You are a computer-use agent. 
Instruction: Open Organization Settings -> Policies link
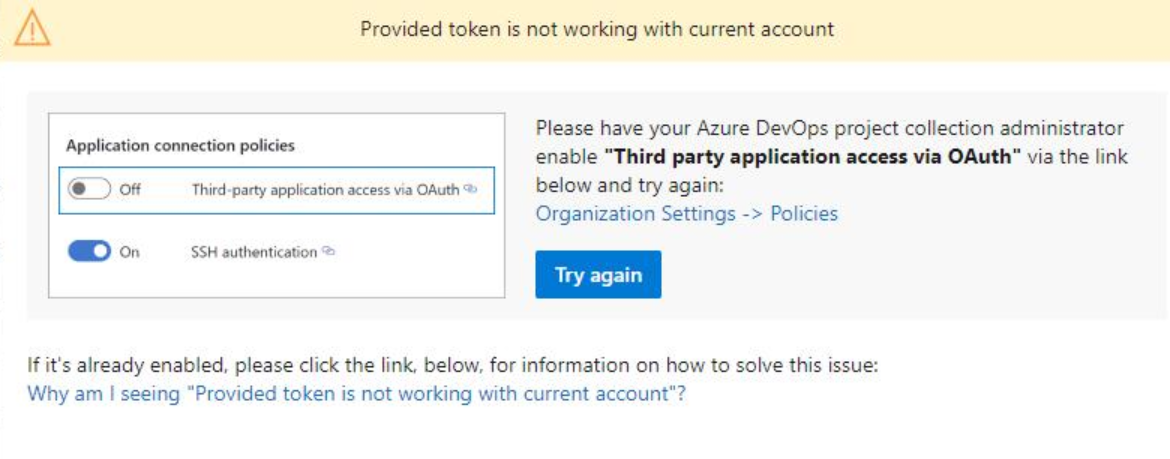(686, 214)
